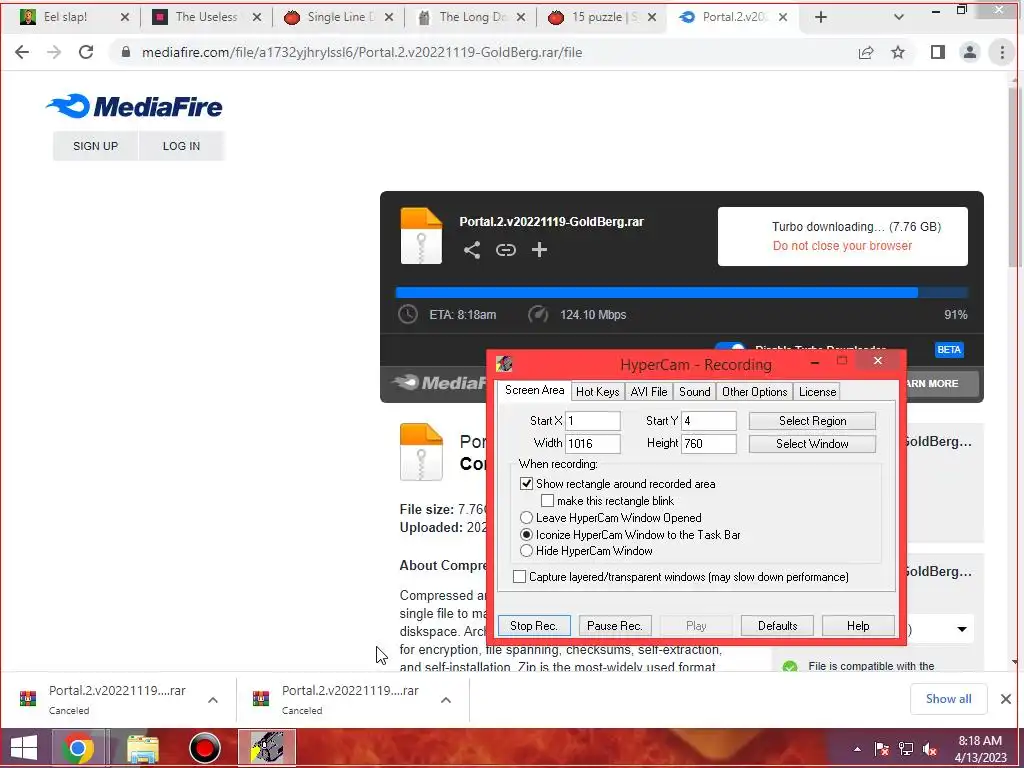Open Chrome three-dot menu
The width and height of the screenshot is (1024, 768).
pyautogui.click(x=1002, y=52)
